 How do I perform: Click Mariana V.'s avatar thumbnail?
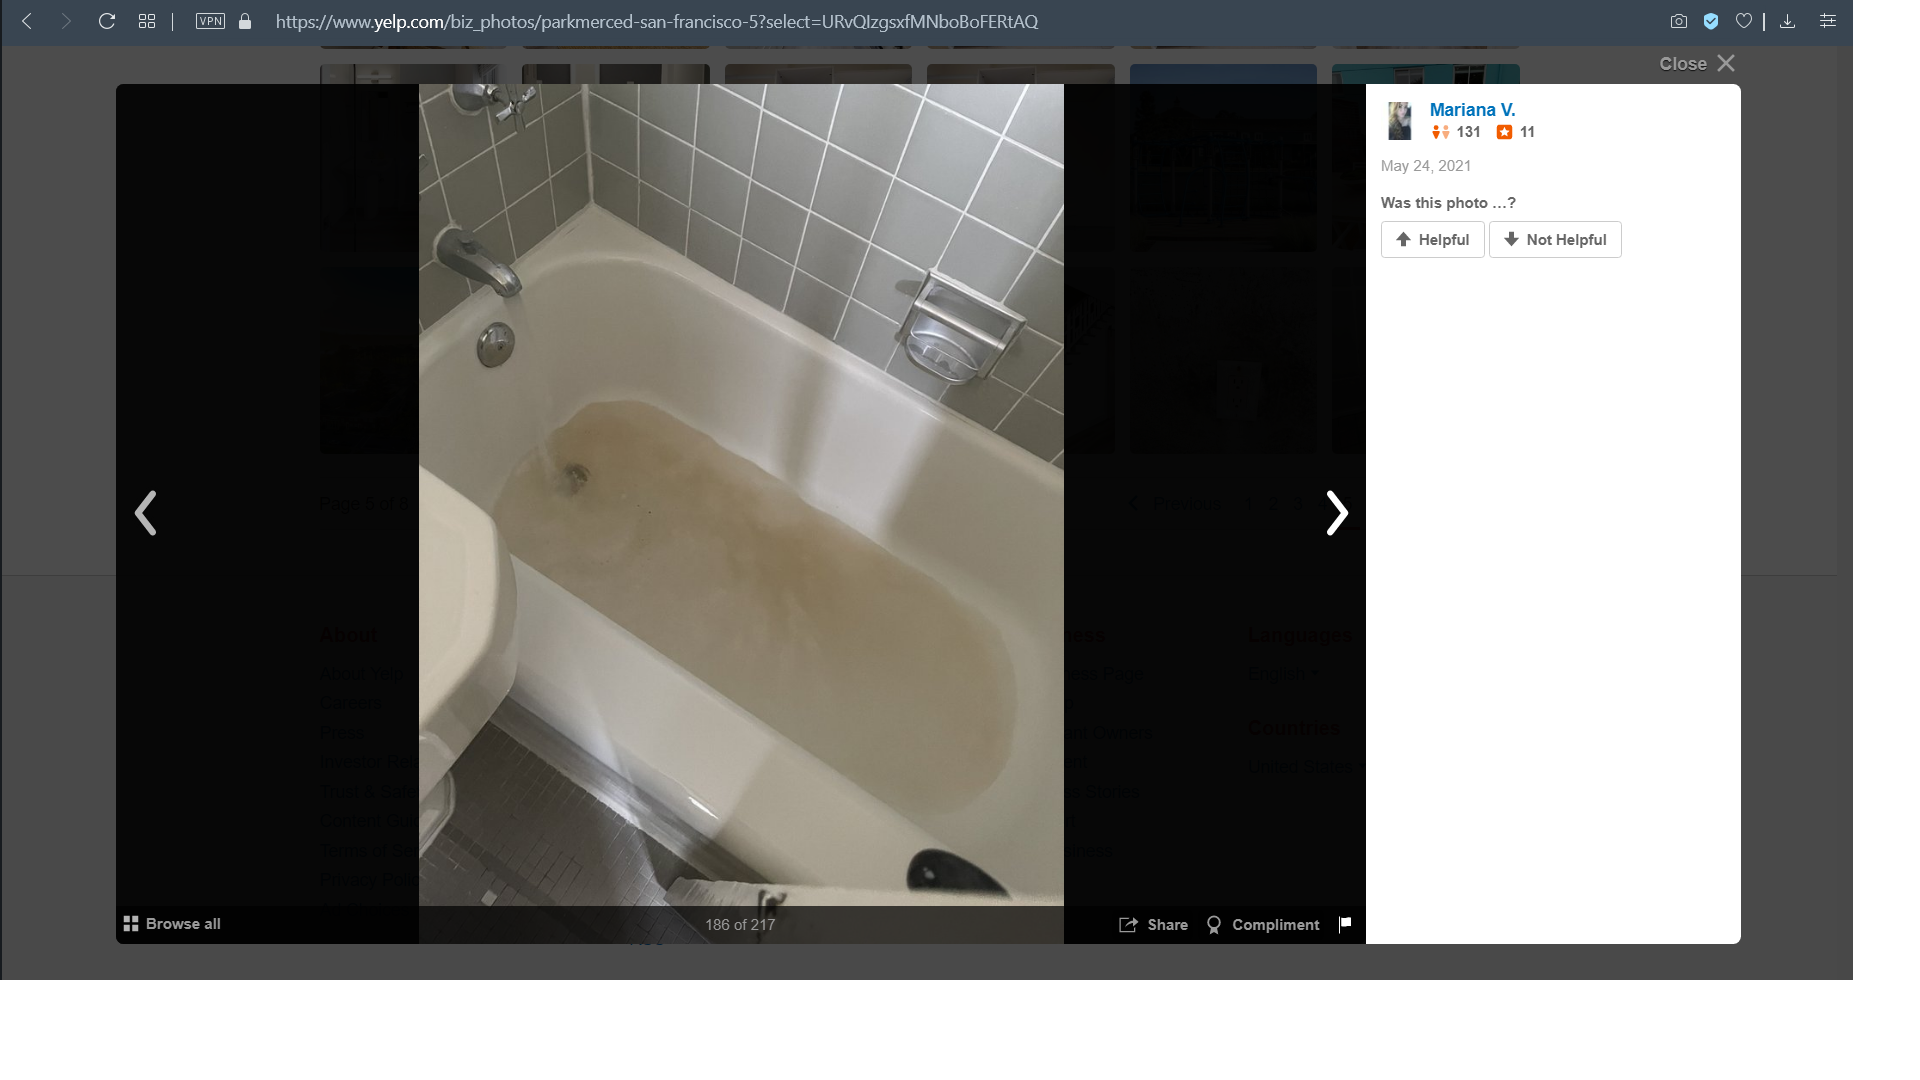[x=1400, y=121]
